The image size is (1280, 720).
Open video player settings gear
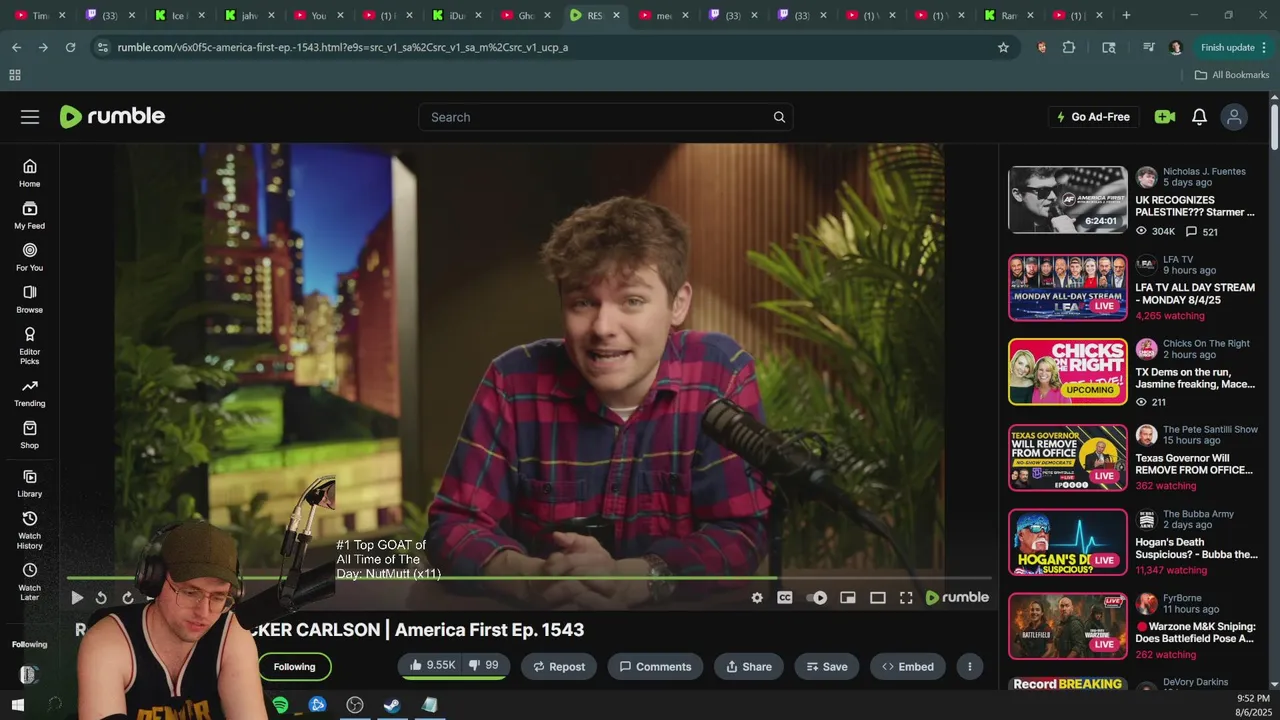pyautogui.click(x=757, y=598)
